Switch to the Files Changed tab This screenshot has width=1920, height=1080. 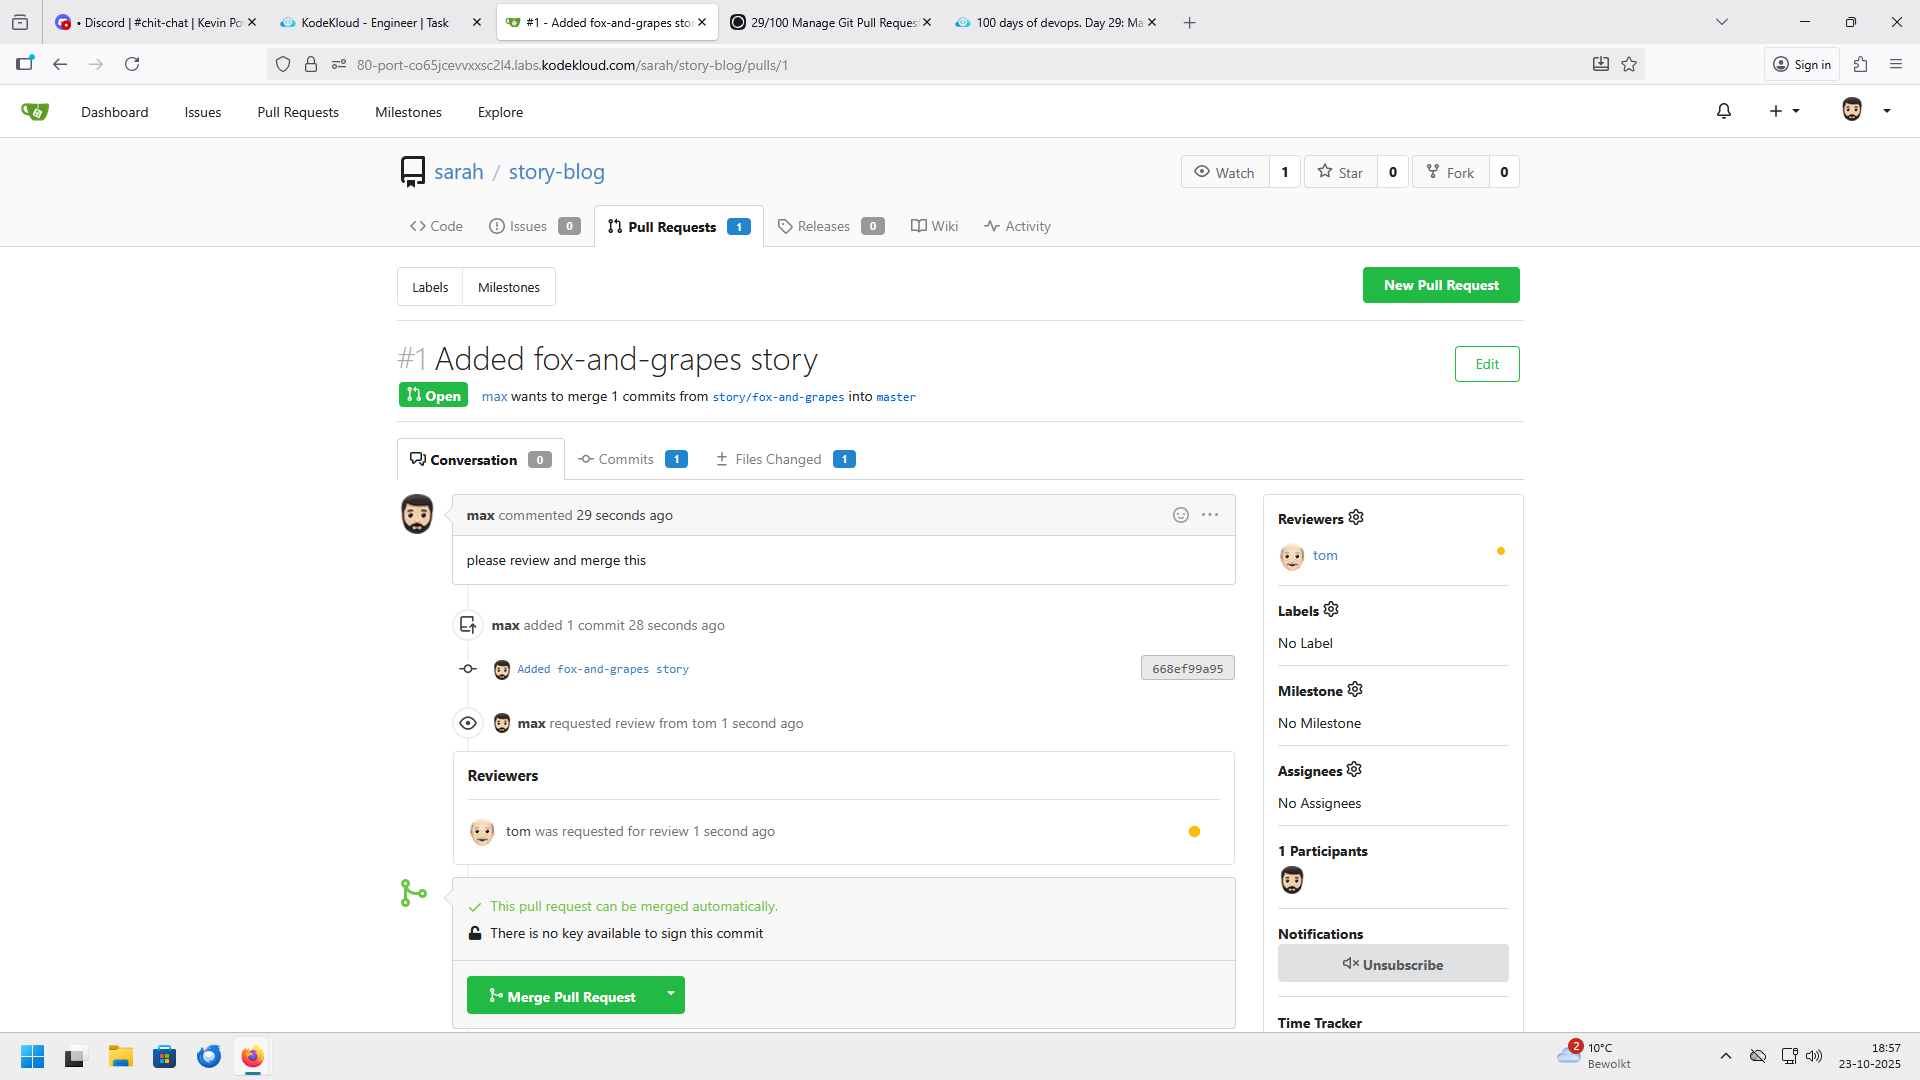[x=778, y=459]
